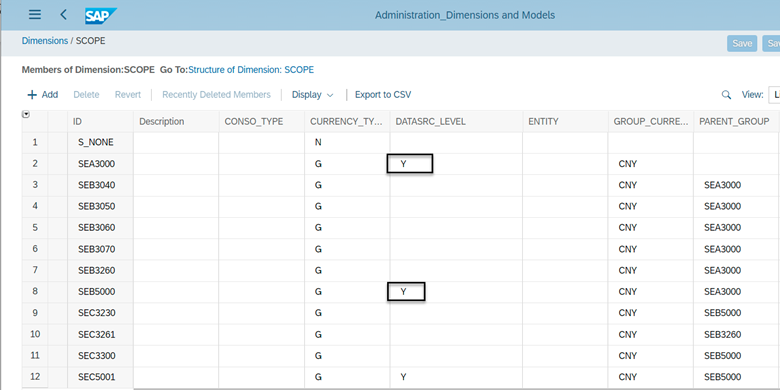Image resolution: width=780 pixels, height=390 pixels.
Task: Click the SEC5001 ID cell
Action: coord(100,377)
